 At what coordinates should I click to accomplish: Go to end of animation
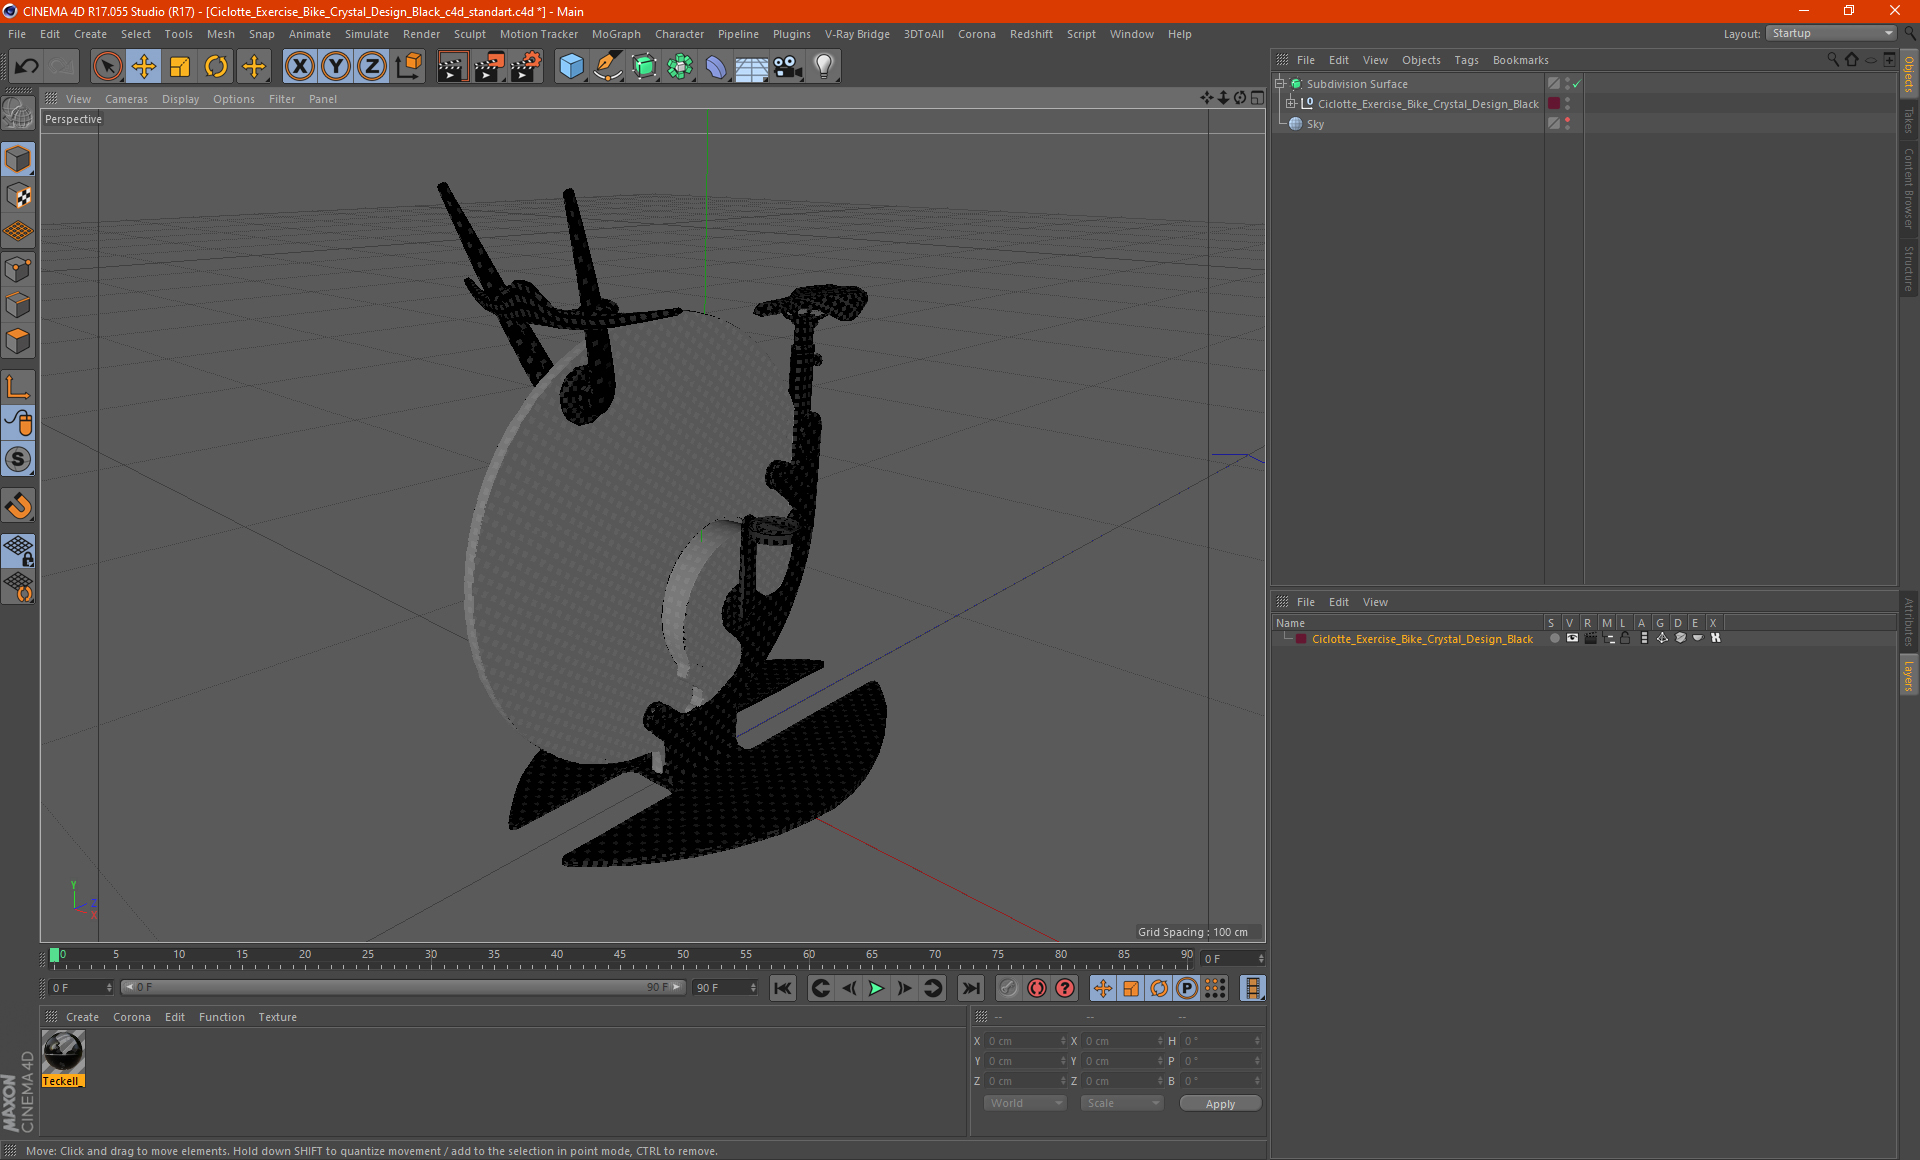point(970,988)
